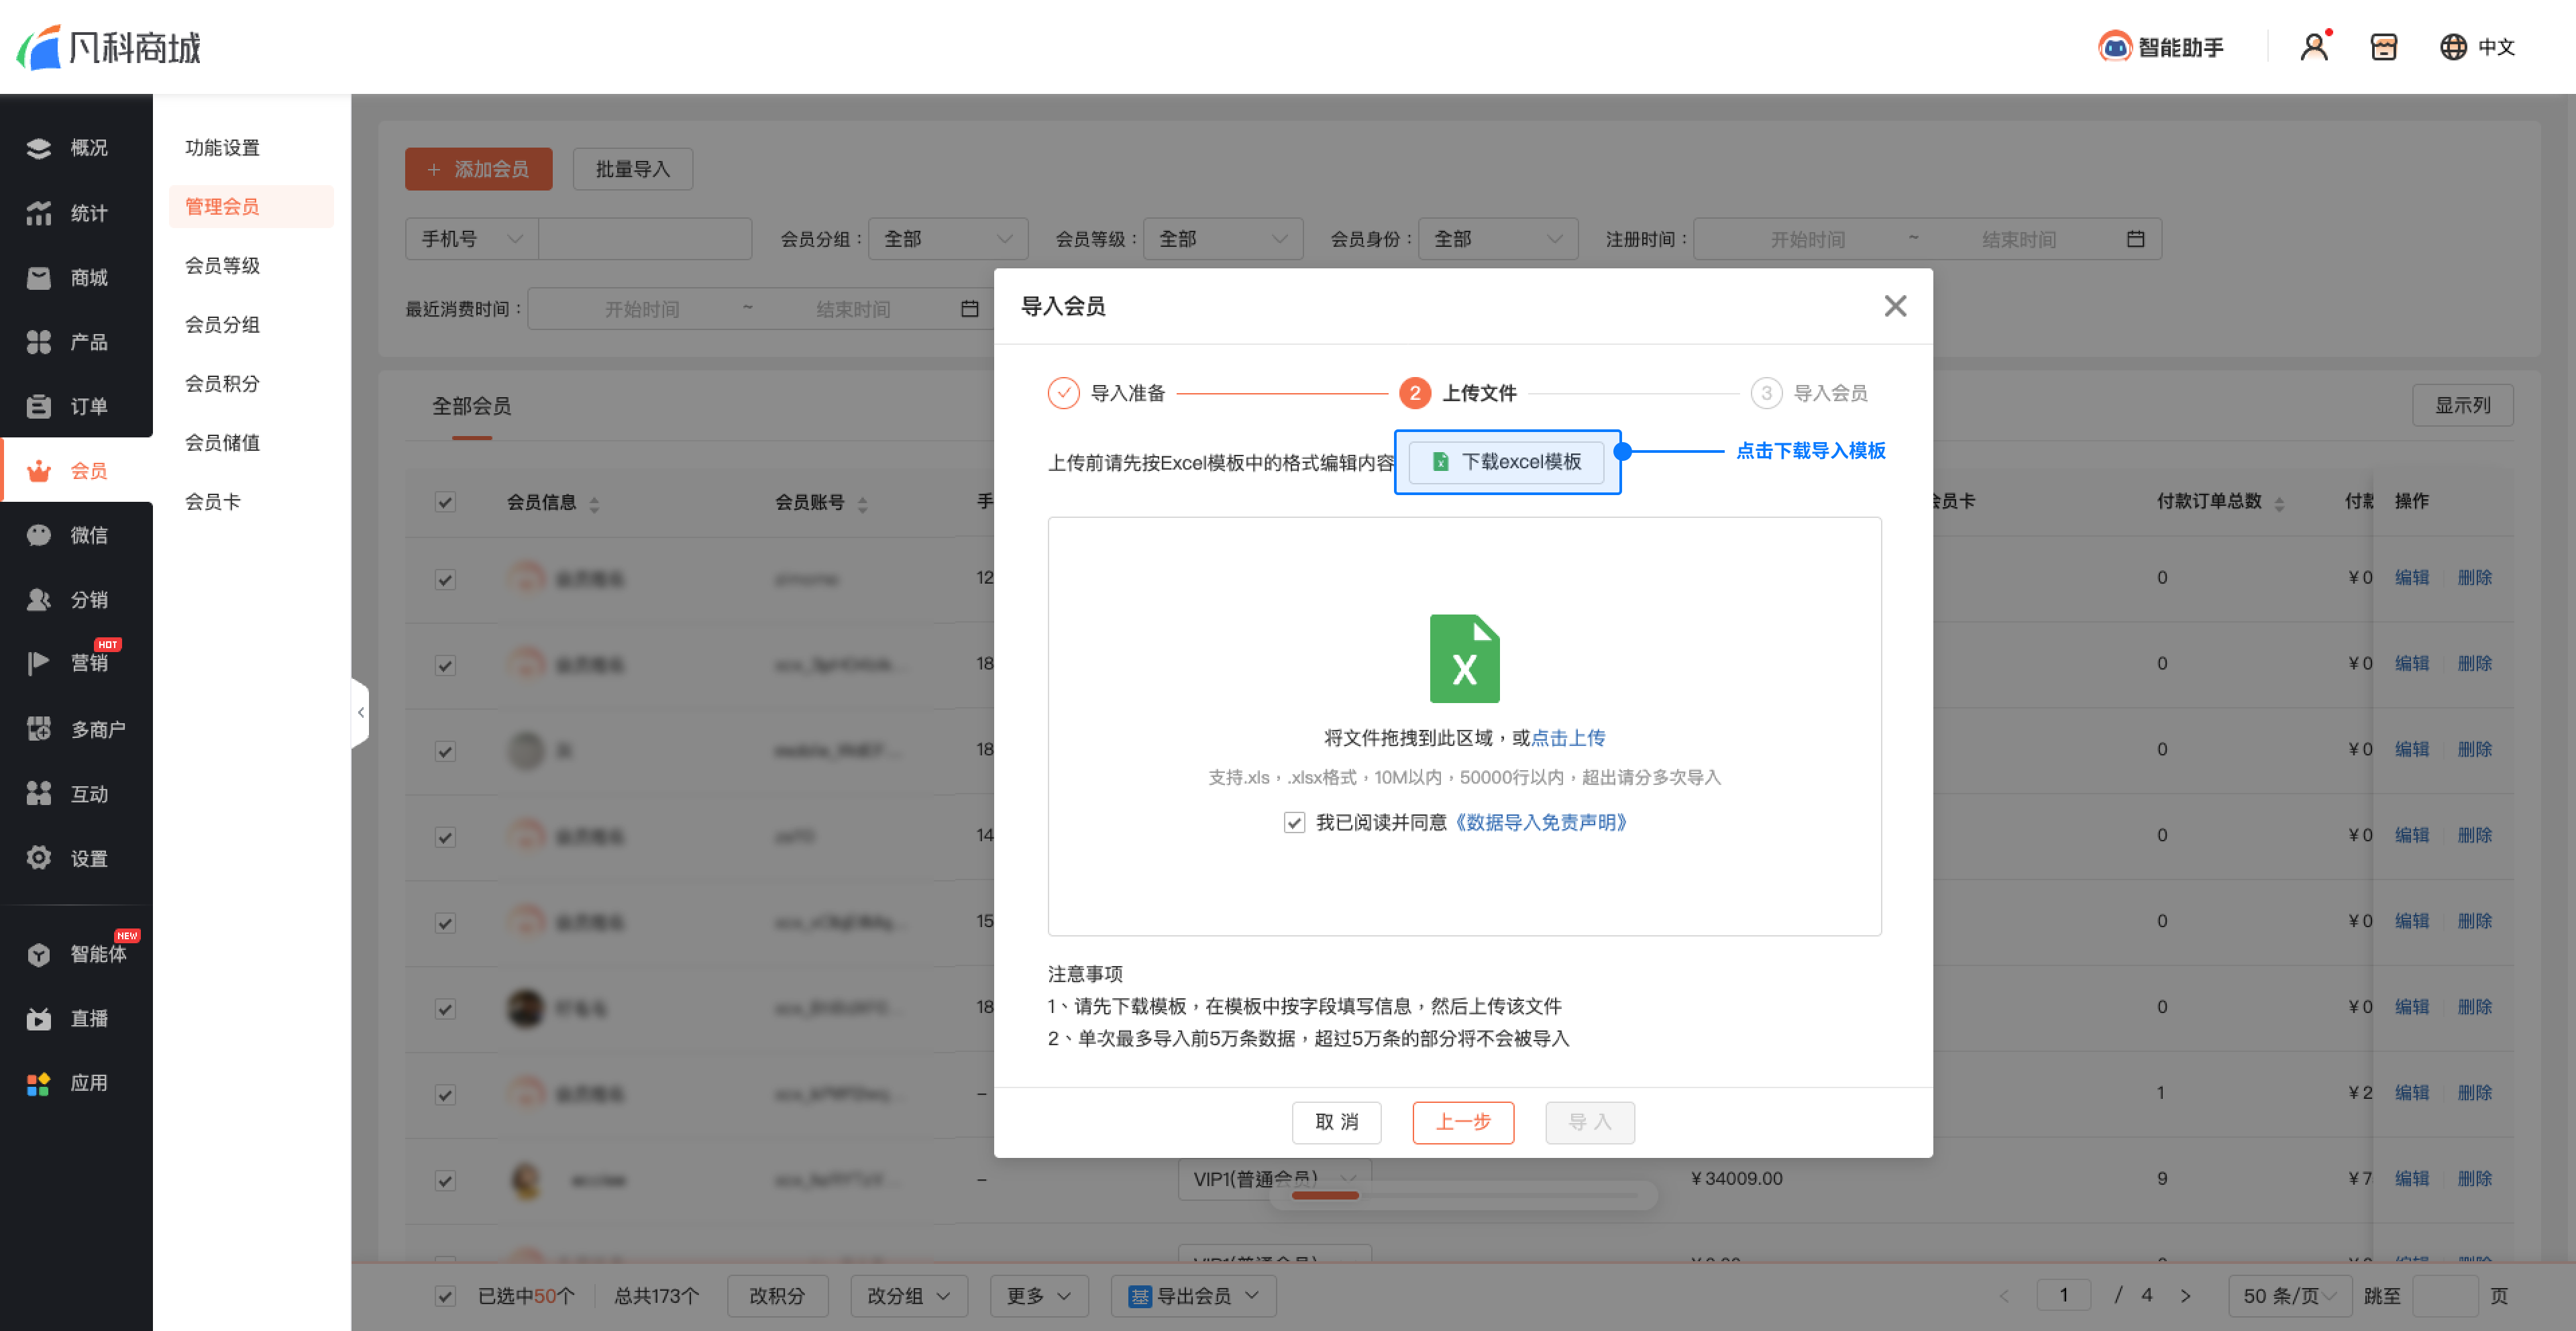2576x1331 pixels.
Task: Select 会员等级 in the submenu
Action: 222,265
